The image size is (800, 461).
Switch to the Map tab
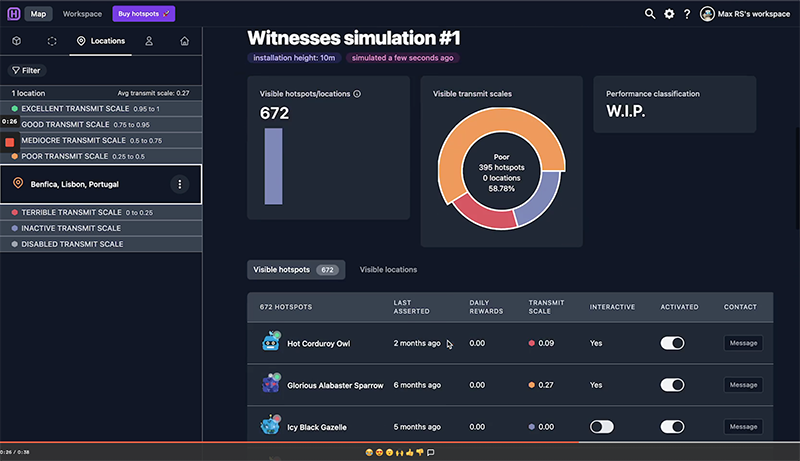(38, 14)
